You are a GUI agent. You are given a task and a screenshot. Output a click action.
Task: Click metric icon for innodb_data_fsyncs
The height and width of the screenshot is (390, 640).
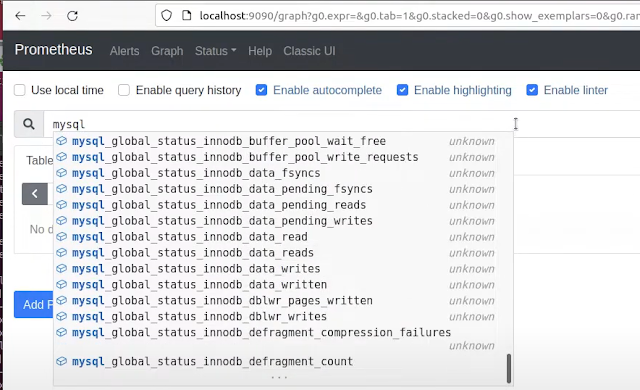62,173
